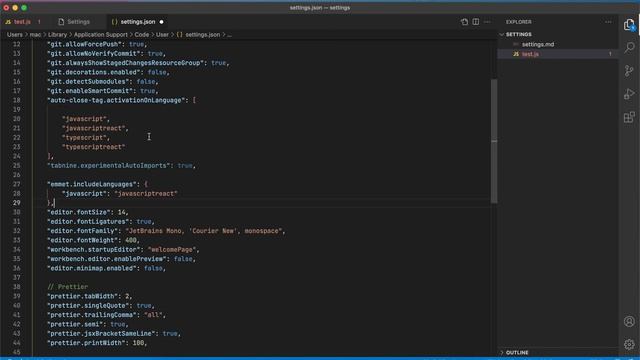
Task: Click "git.enableSmartCommit" key text
Action: [90, 91]
